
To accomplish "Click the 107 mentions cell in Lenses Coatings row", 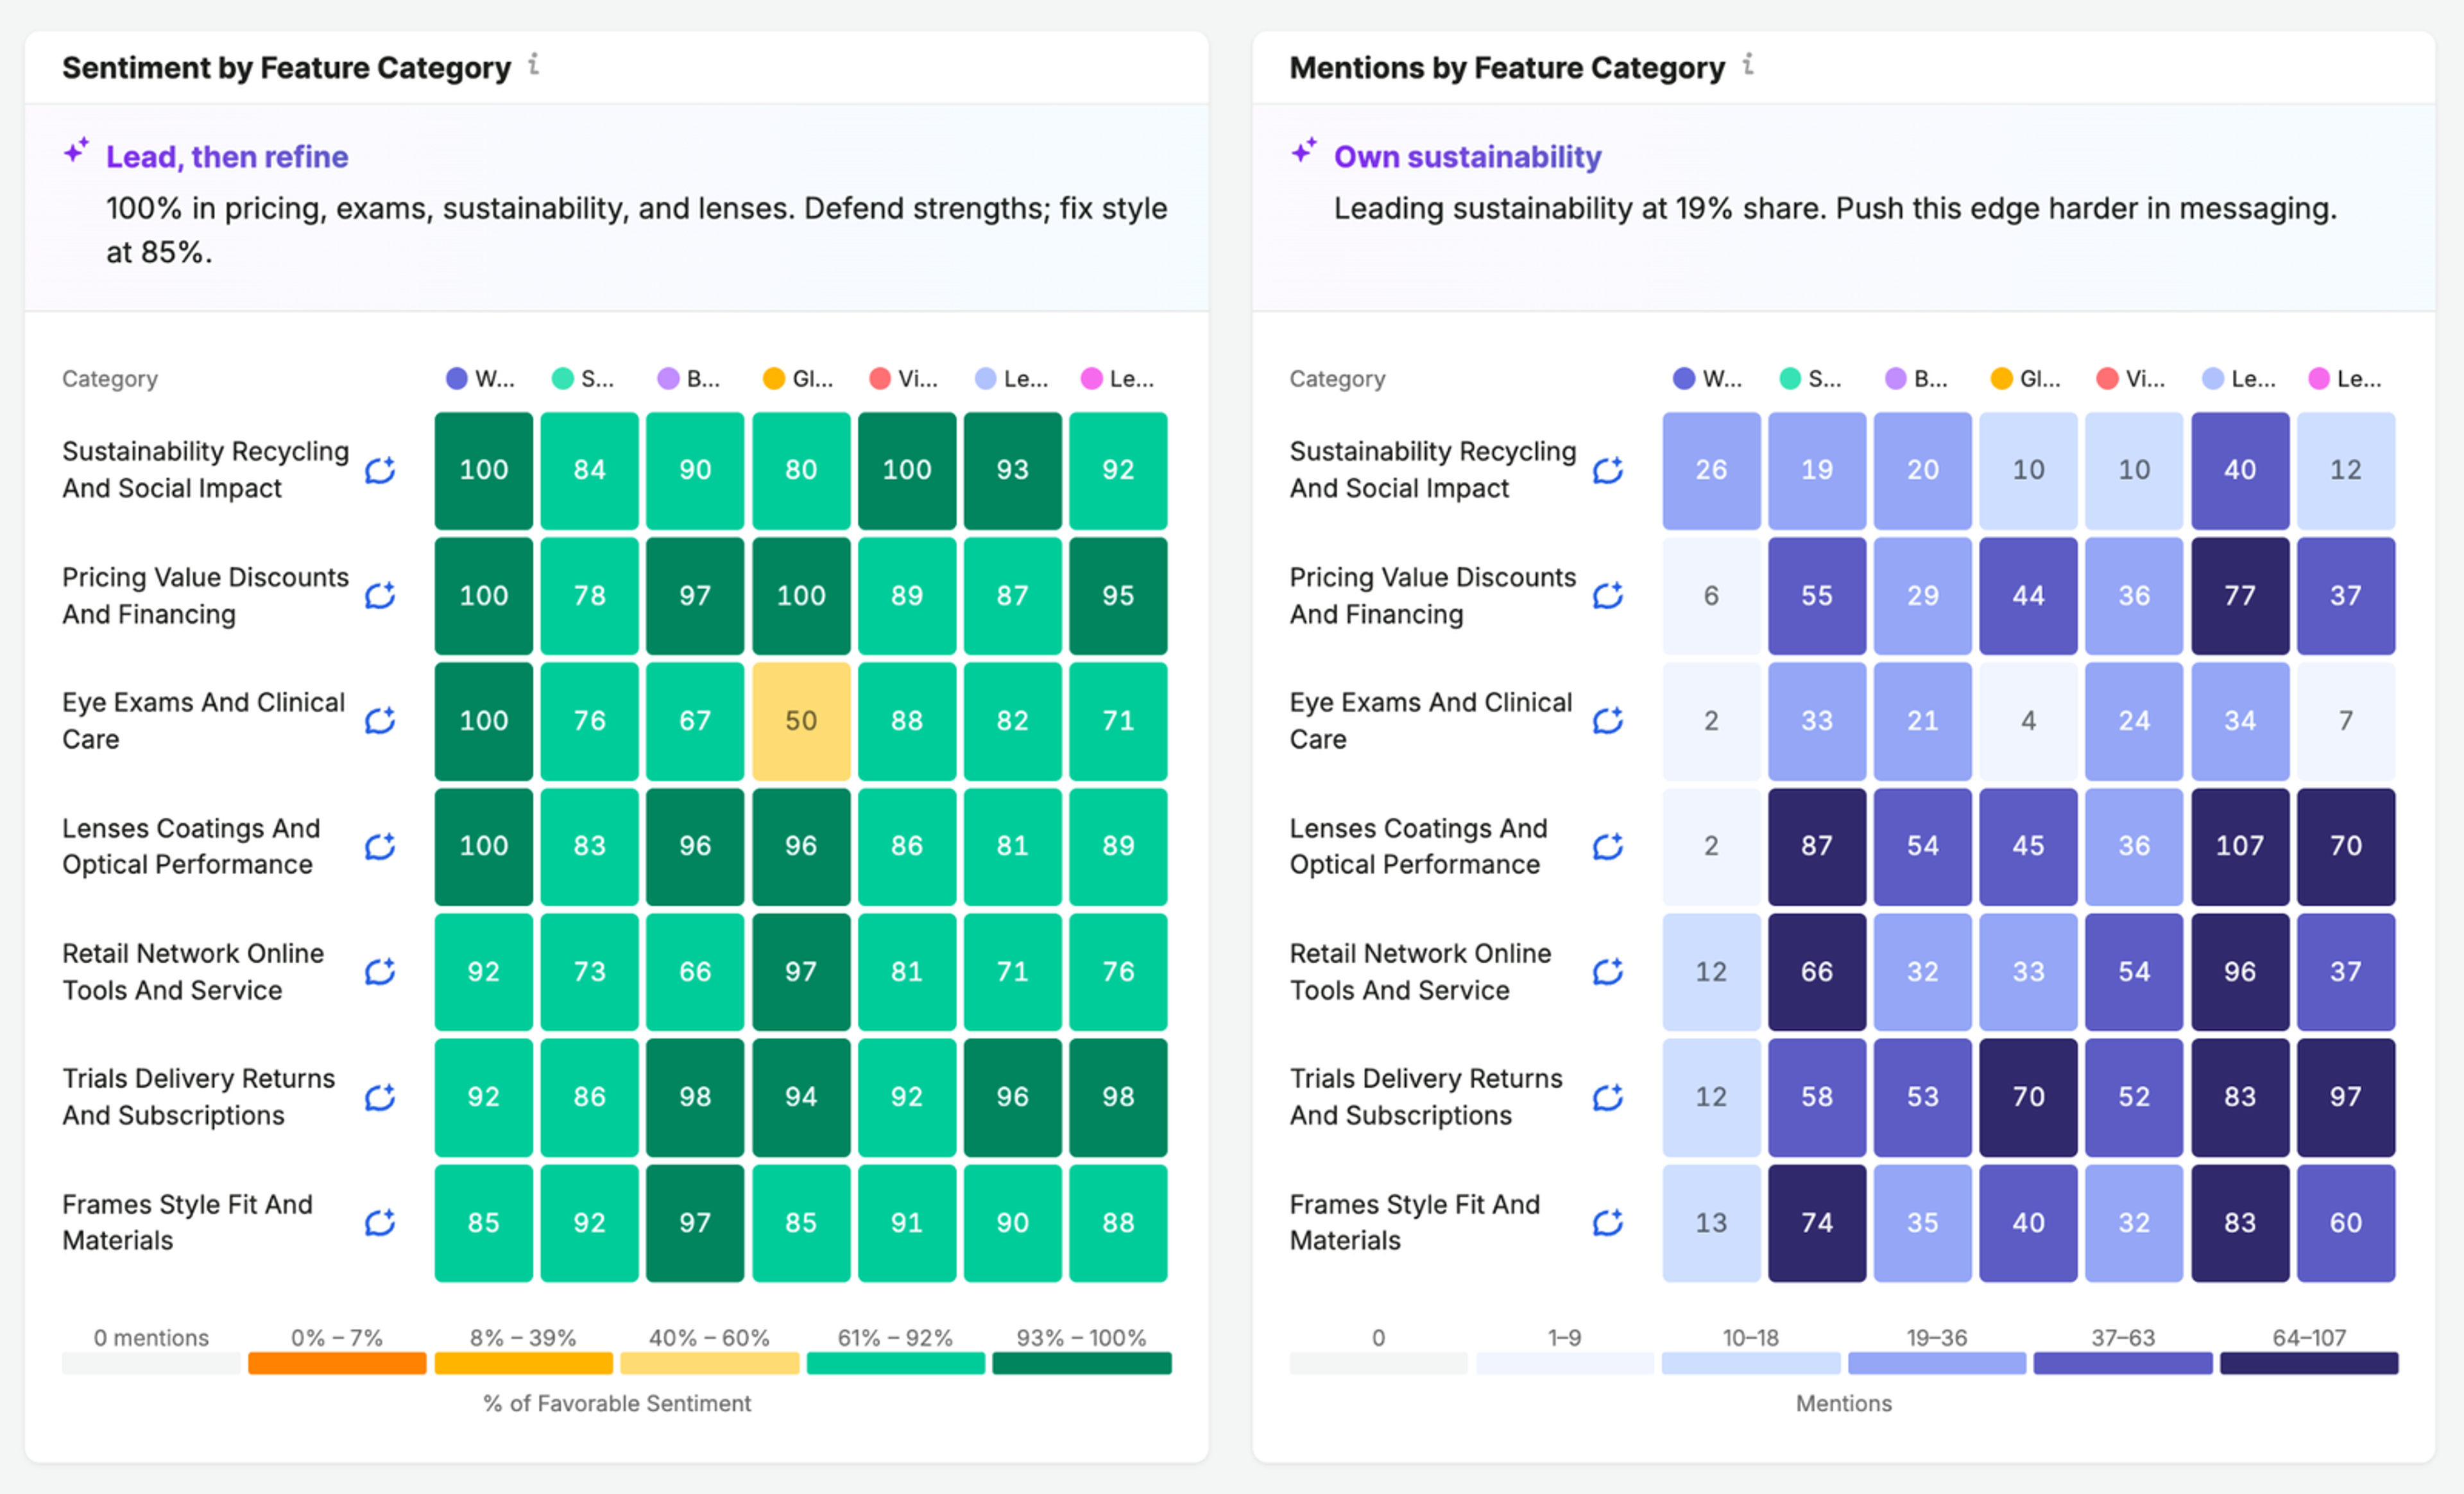I will pos(2240,847).
